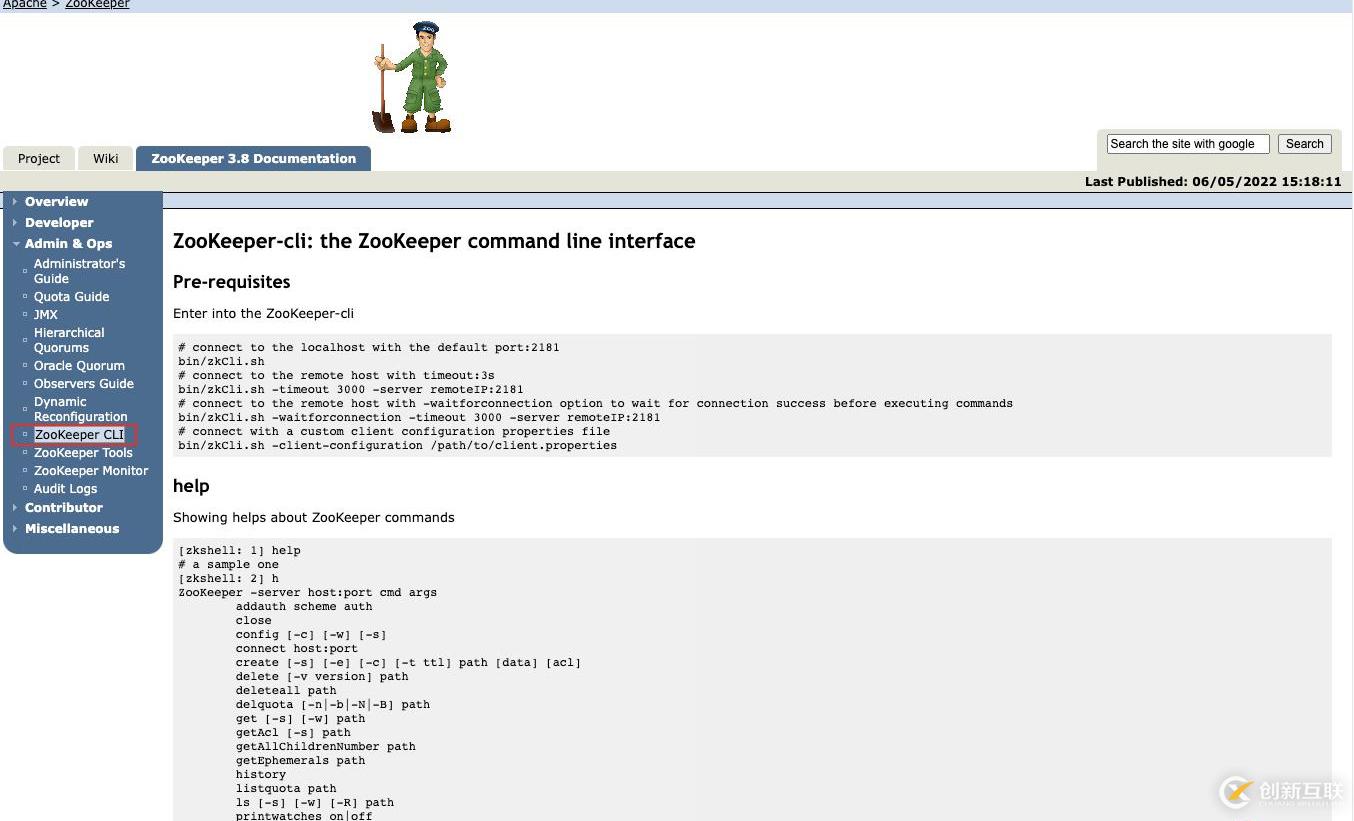This screenshot has width=1354, height=821.
Task: Click the Search button
Action: coord(1304,144)
